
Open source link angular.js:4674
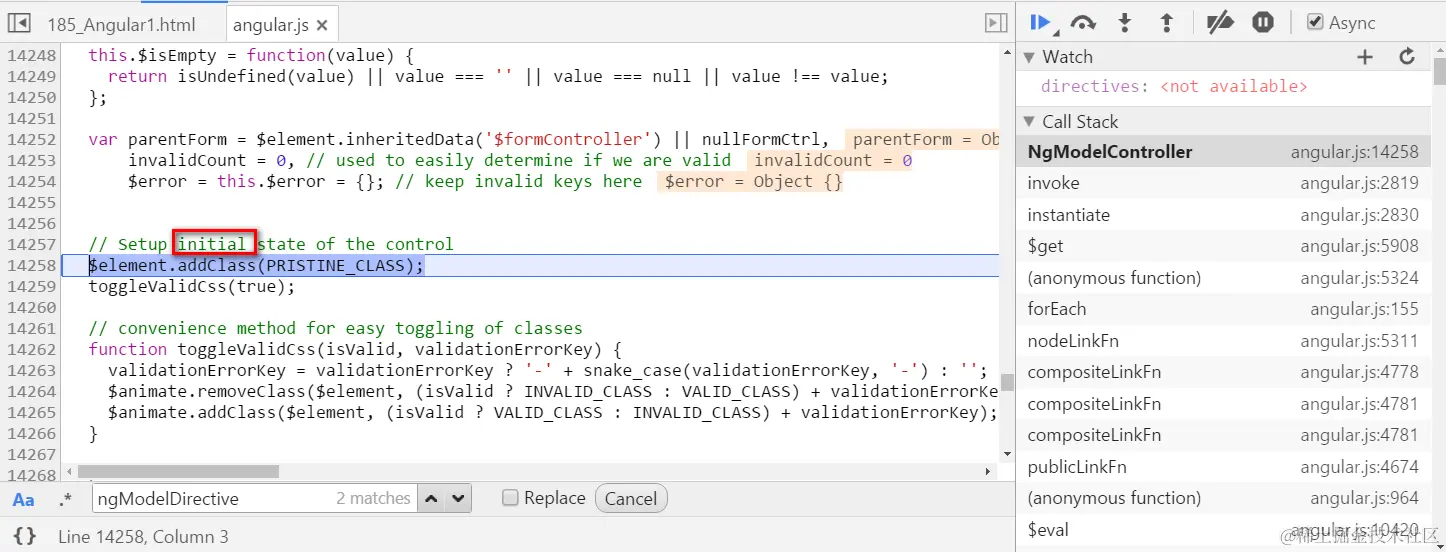point(1359,467)
